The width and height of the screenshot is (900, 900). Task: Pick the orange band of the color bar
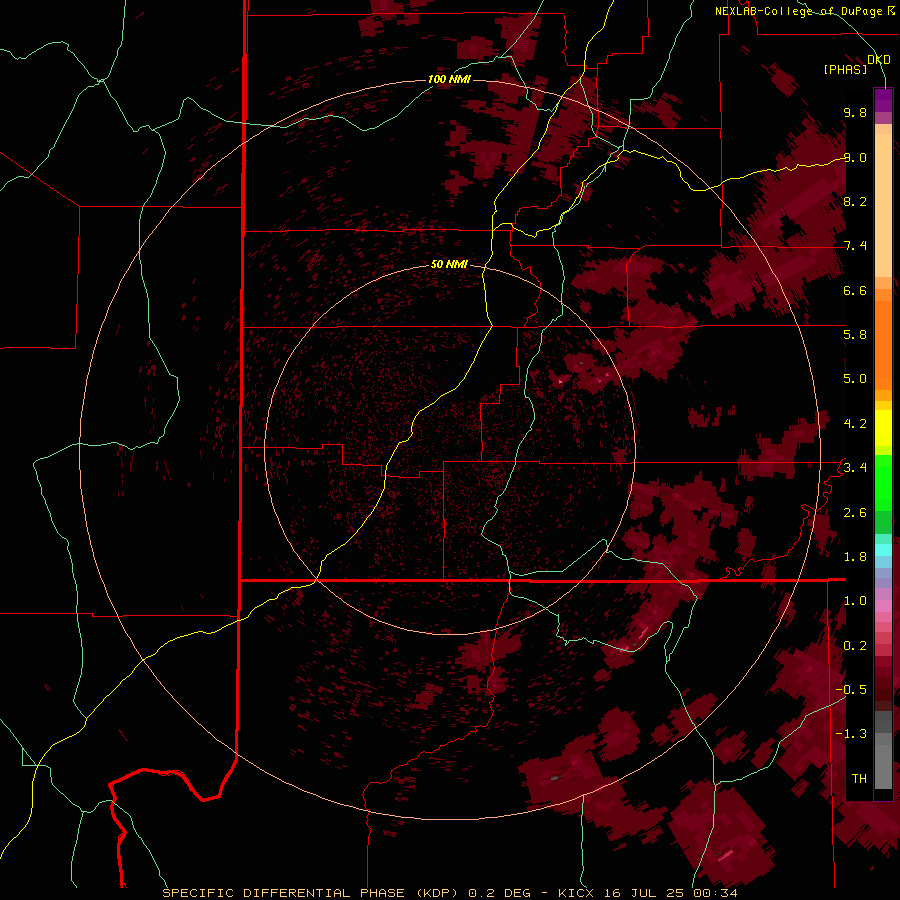[x=883, y=344]
